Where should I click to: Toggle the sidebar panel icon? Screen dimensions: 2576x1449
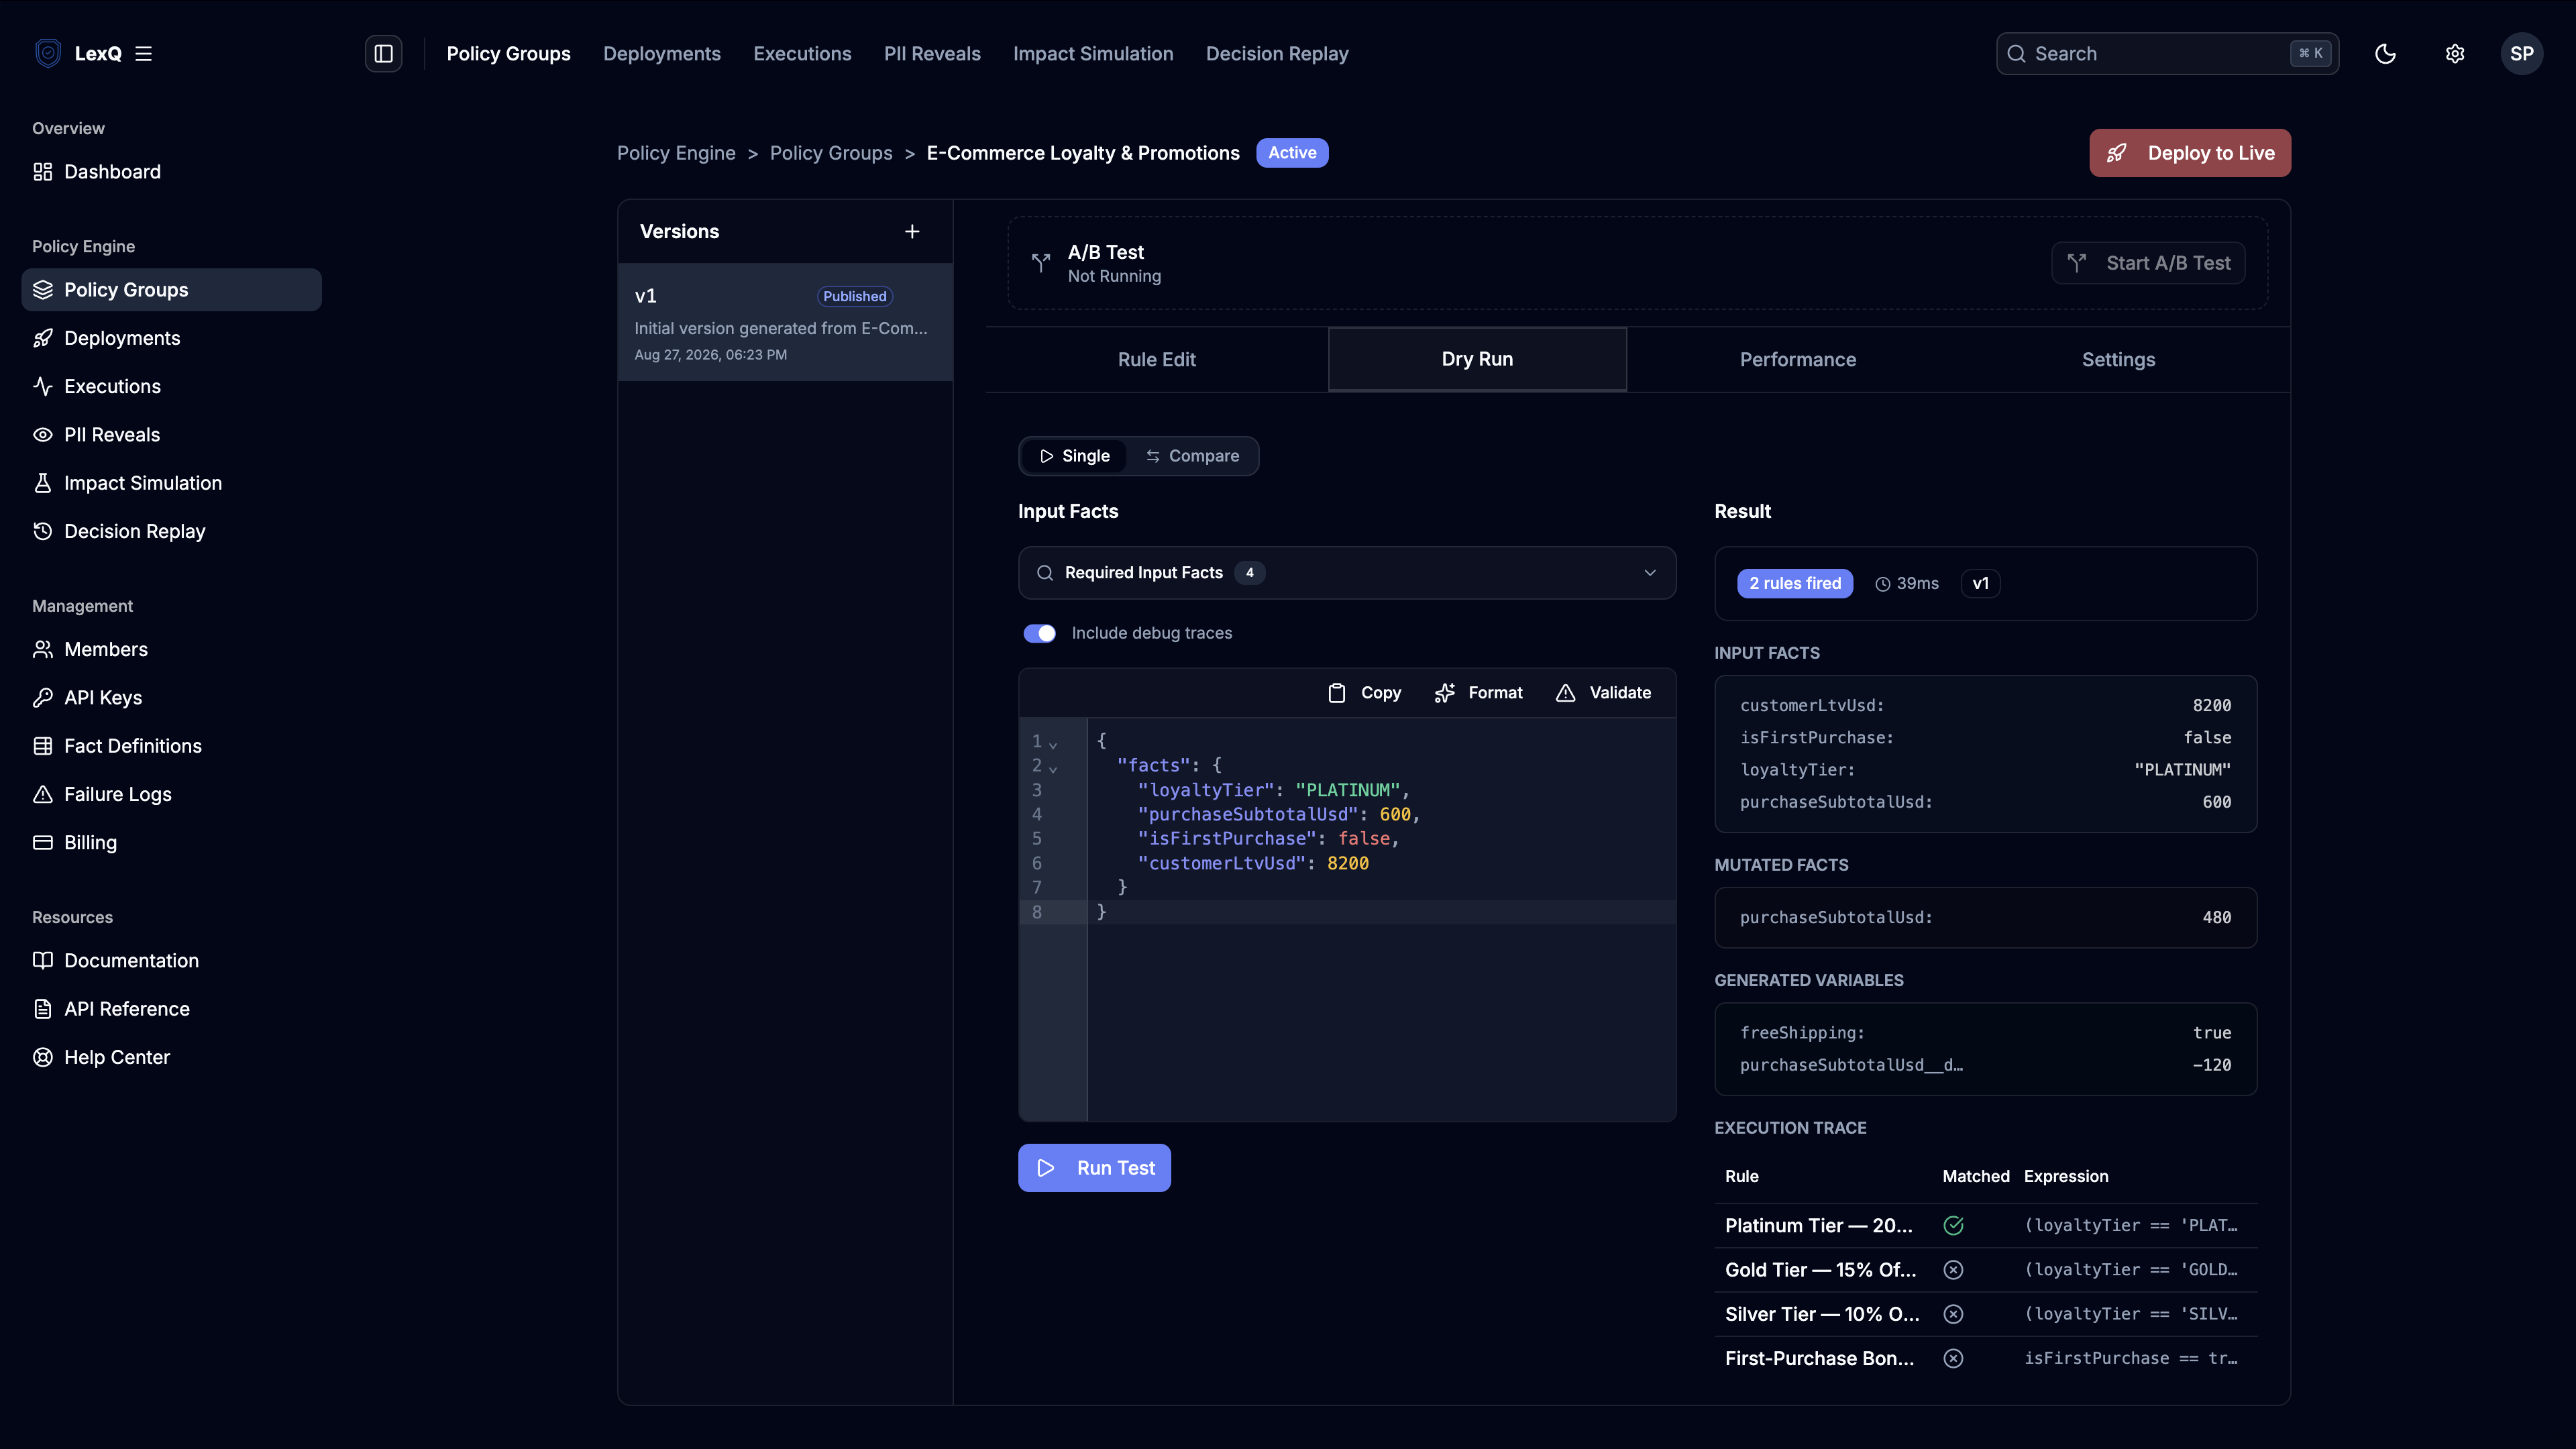[x=383, y=54]
